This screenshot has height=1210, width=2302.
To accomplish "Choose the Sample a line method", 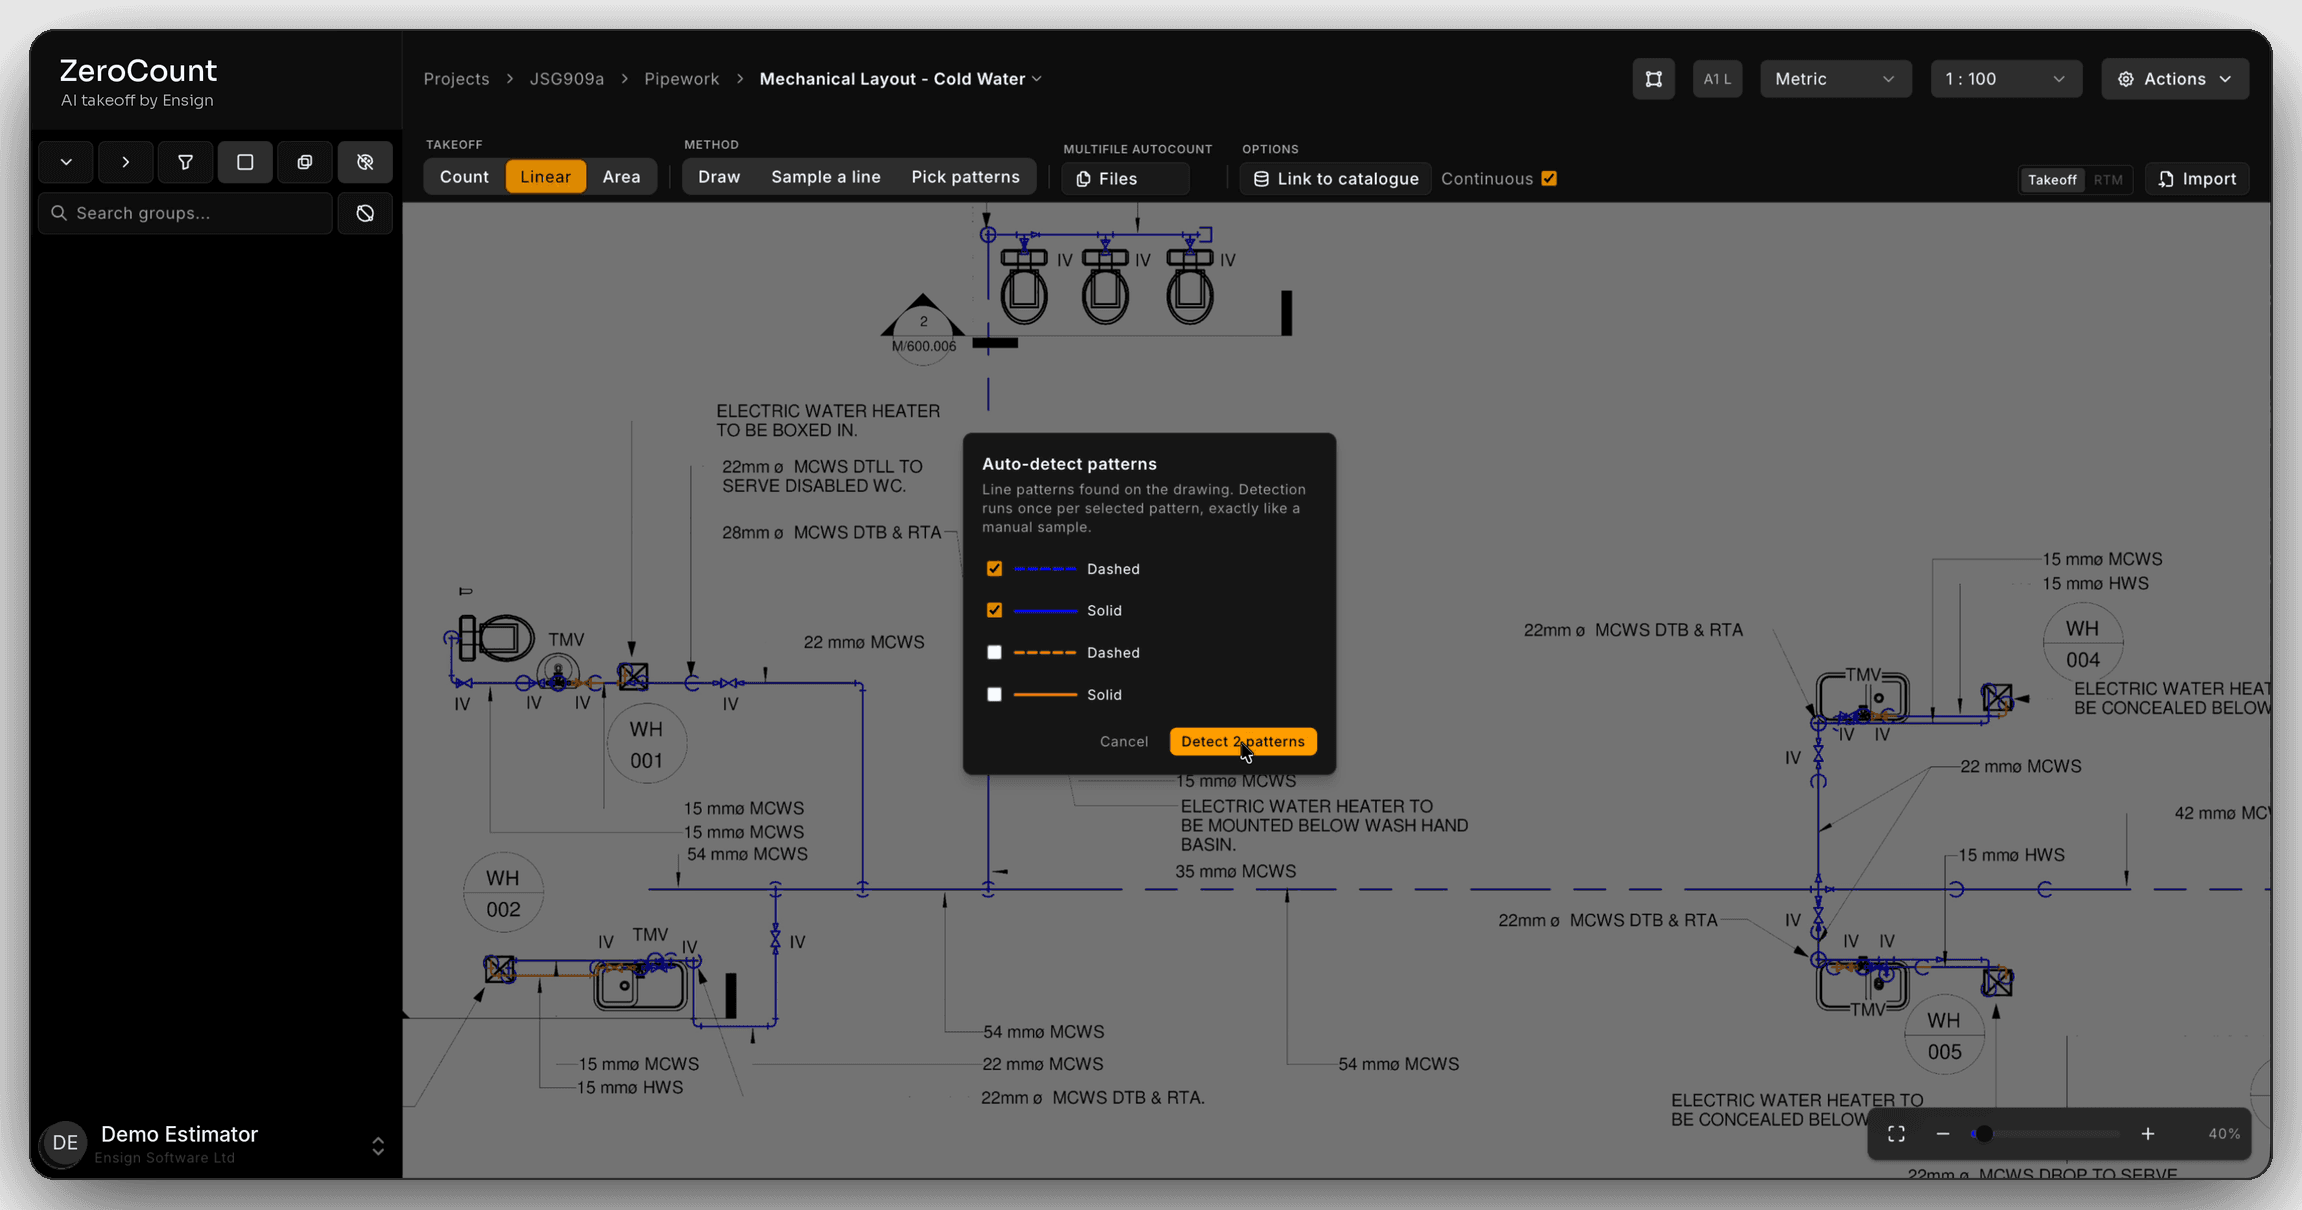I will point(826,177).
